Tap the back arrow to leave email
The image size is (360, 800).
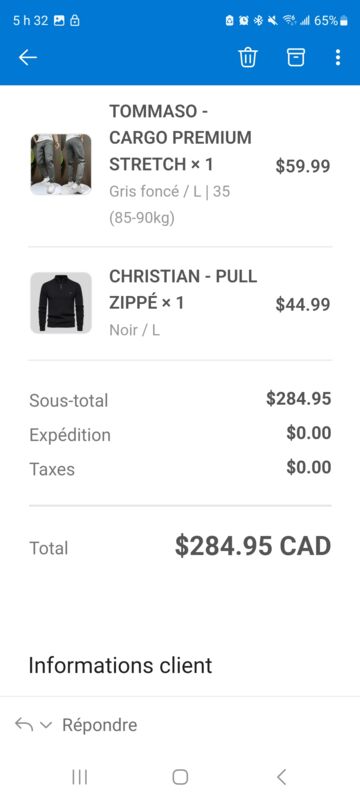coord(28,58)
